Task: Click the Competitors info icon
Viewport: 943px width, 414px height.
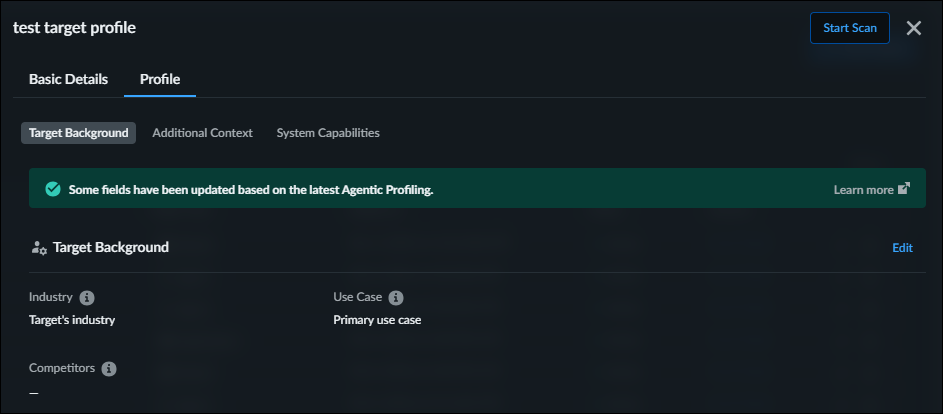Action: [x=109, y=368]
